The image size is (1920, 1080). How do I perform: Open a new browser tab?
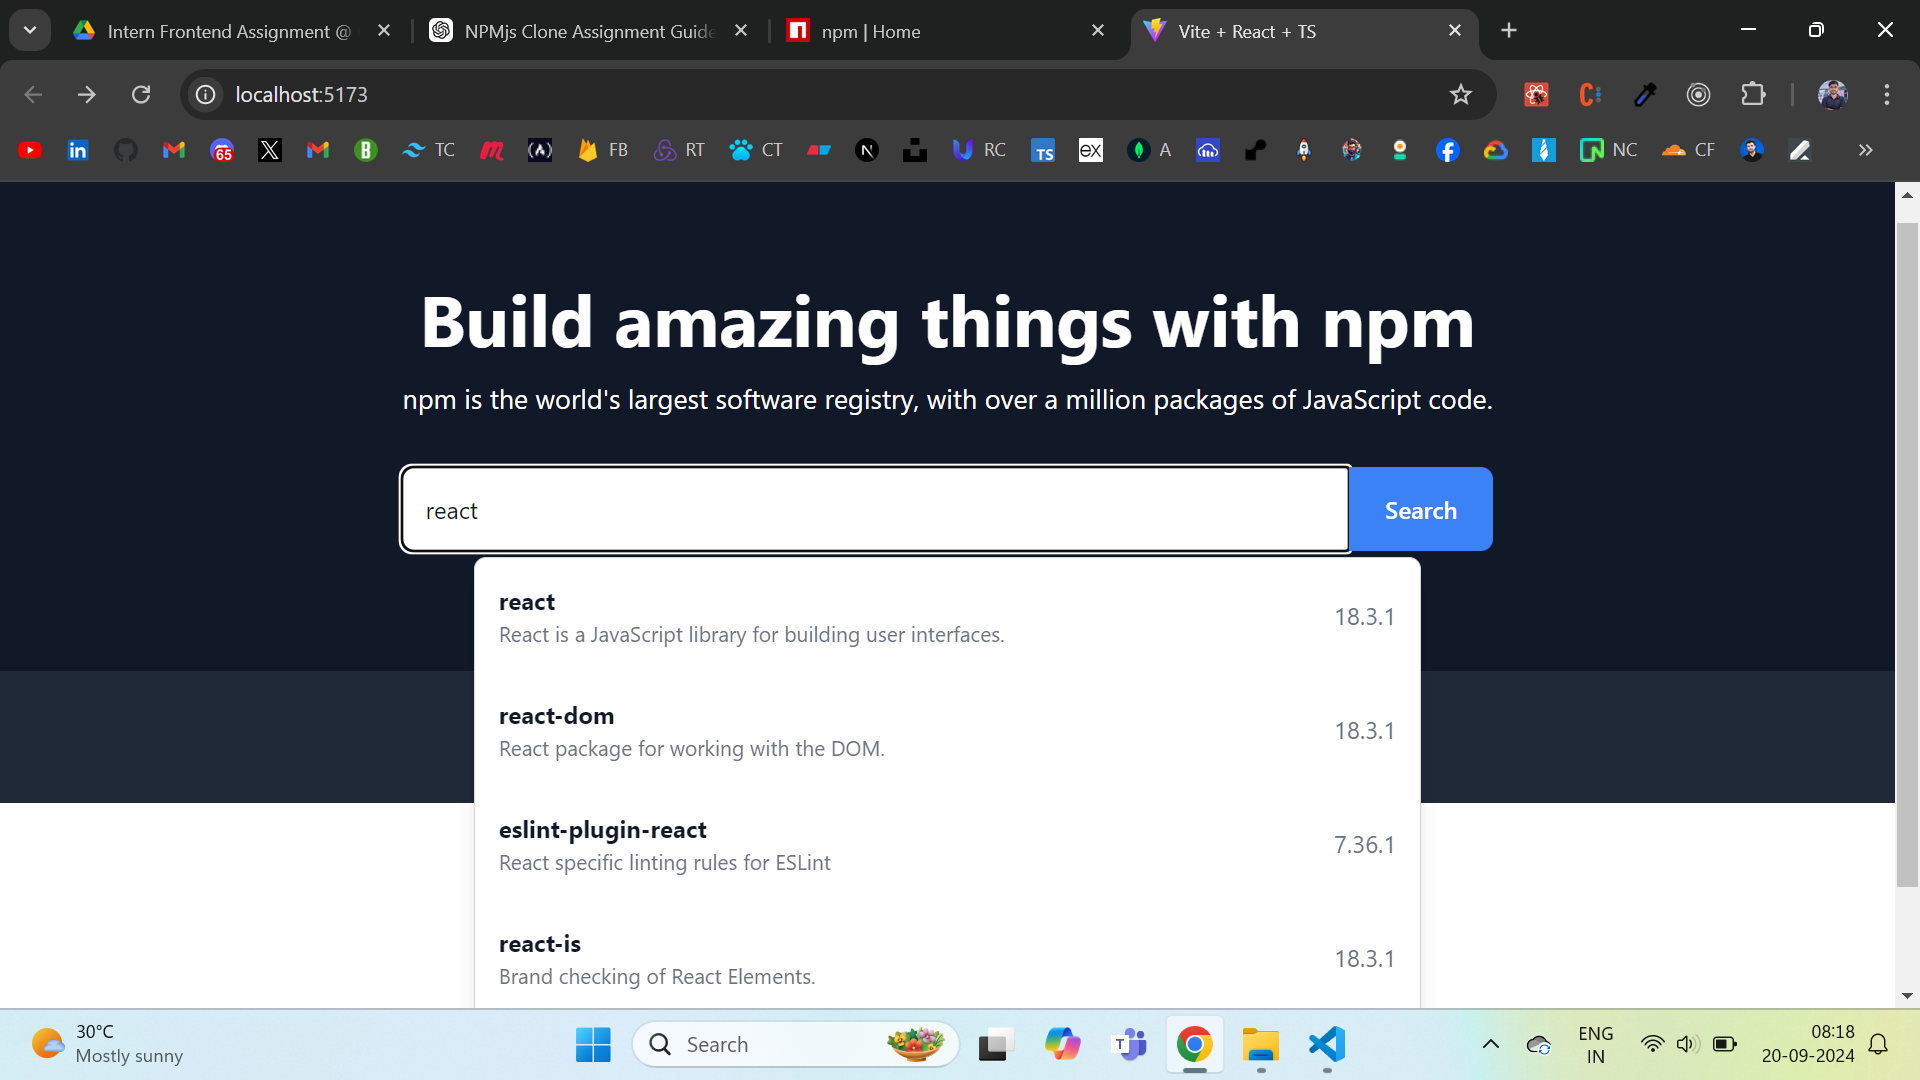tap(1509, 31)
